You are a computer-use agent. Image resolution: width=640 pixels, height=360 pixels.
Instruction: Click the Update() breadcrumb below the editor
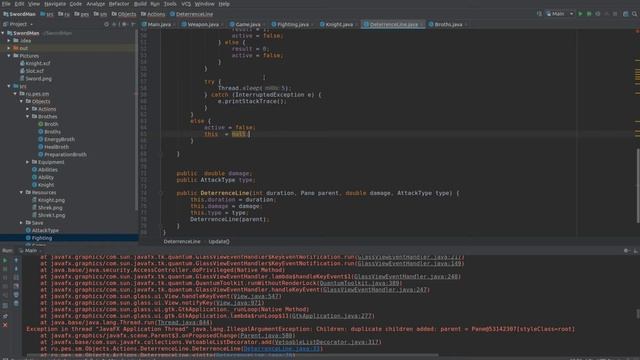coord(219,242)
